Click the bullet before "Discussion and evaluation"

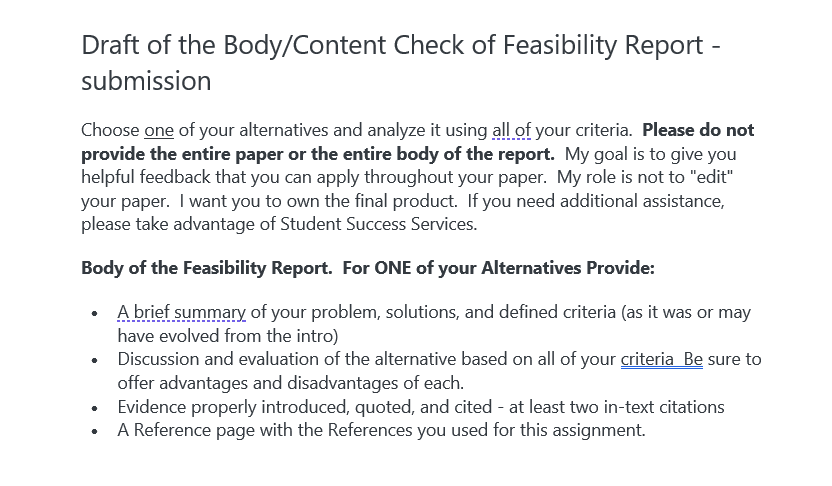point(95,361)
